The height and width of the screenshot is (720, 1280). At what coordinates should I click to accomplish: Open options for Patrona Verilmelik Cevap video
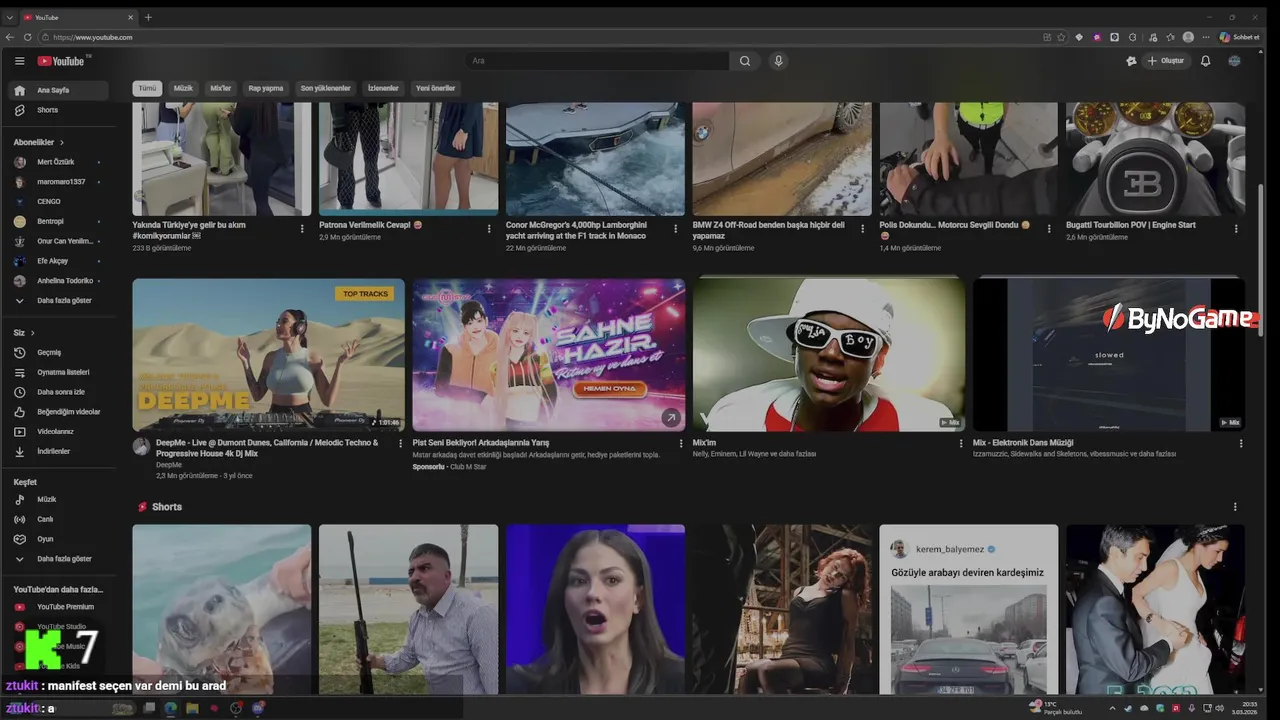(x=489, y=229)
